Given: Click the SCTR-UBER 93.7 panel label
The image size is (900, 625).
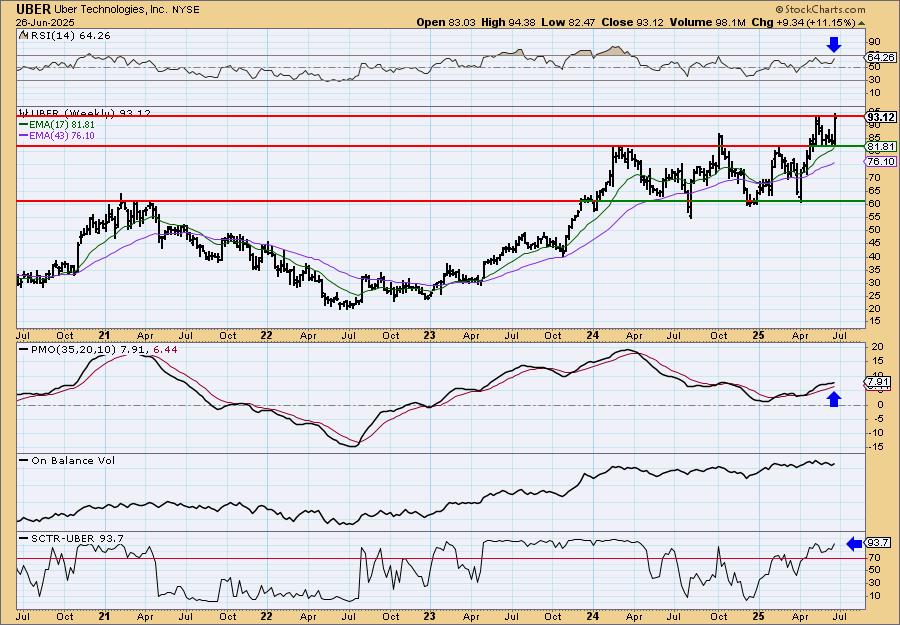Looking at the screenshot, I should click(76, 538).
